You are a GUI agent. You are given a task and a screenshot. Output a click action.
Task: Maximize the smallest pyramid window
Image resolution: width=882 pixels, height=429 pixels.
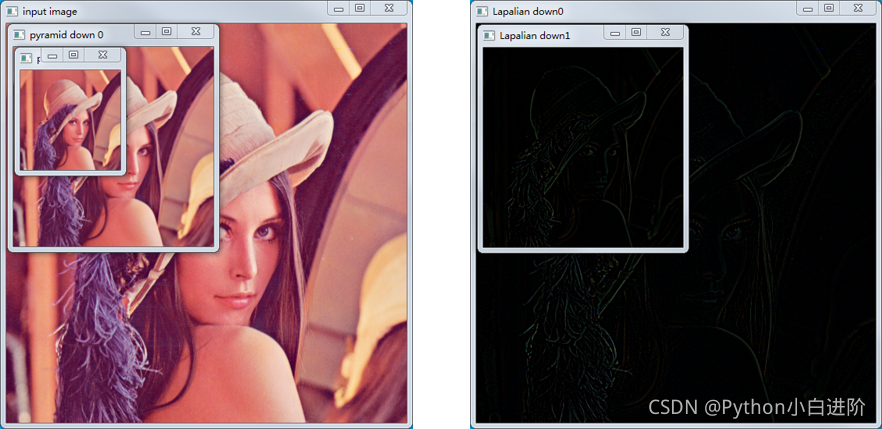pos(73,55)
